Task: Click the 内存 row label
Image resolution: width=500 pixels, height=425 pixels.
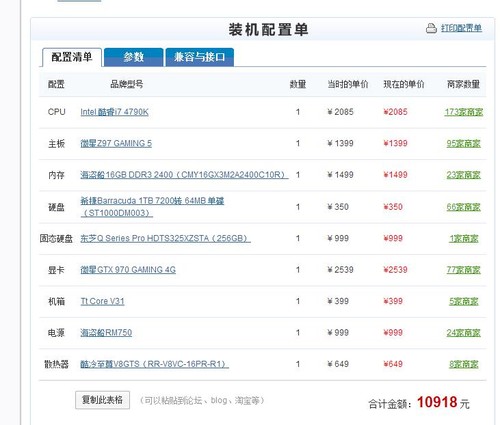Action: click(x=56, y=175)
